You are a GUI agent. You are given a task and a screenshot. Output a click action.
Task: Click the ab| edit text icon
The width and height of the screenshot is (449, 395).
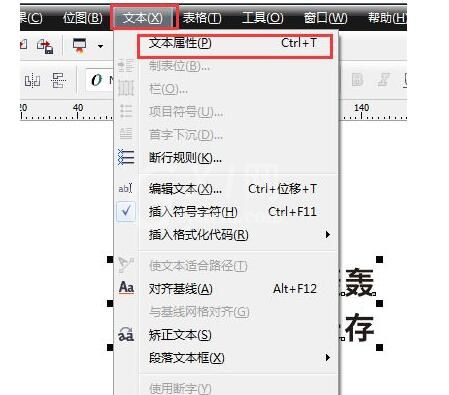pyautogui.click(x=125, y=189)
